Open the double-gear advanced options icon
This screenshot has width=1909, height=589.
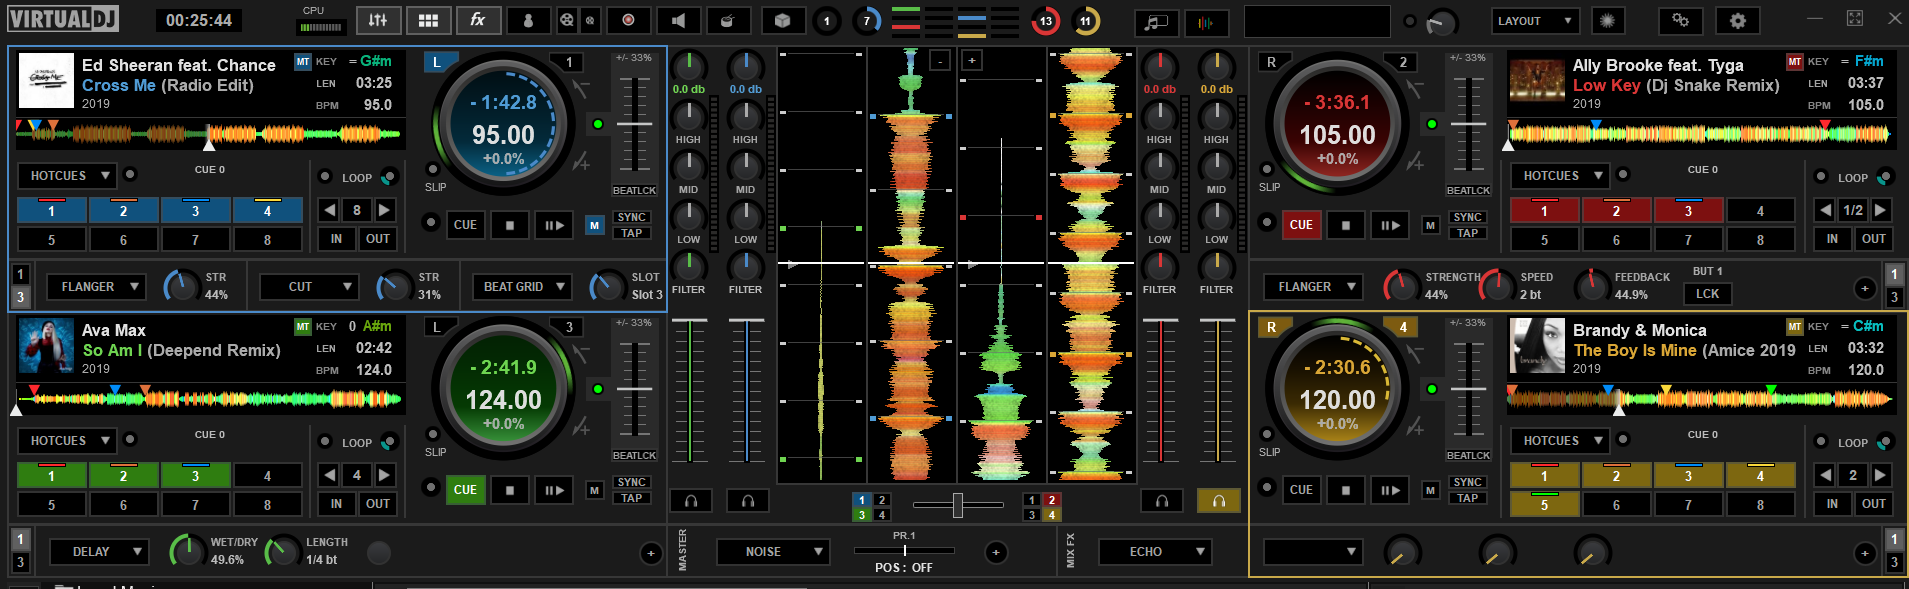click(x=1680, y=21)
